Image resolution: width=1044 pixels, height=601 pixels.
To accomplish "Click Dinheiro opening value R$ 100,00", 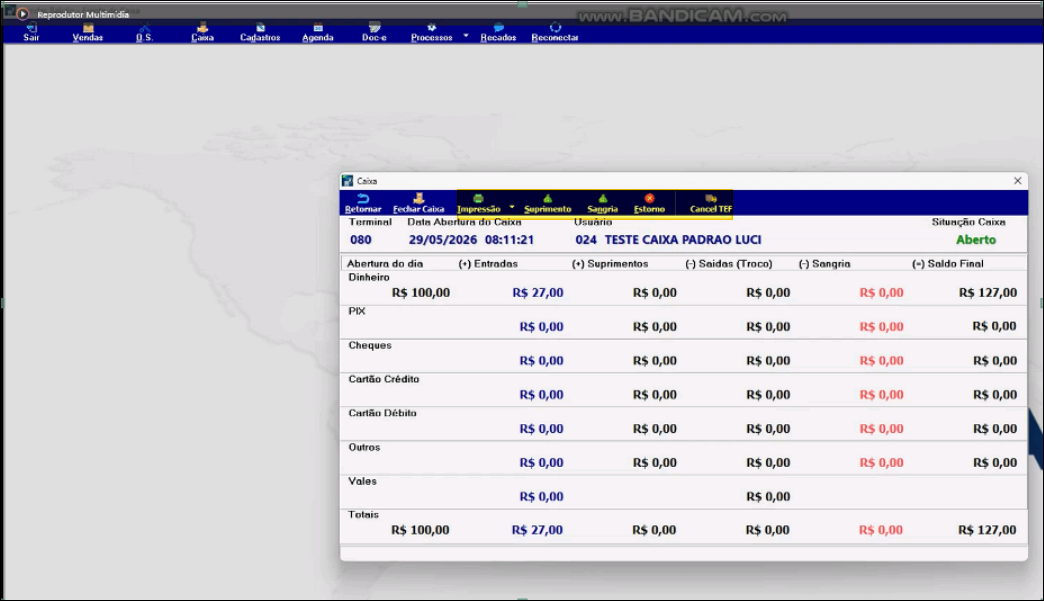I will 421,292.
